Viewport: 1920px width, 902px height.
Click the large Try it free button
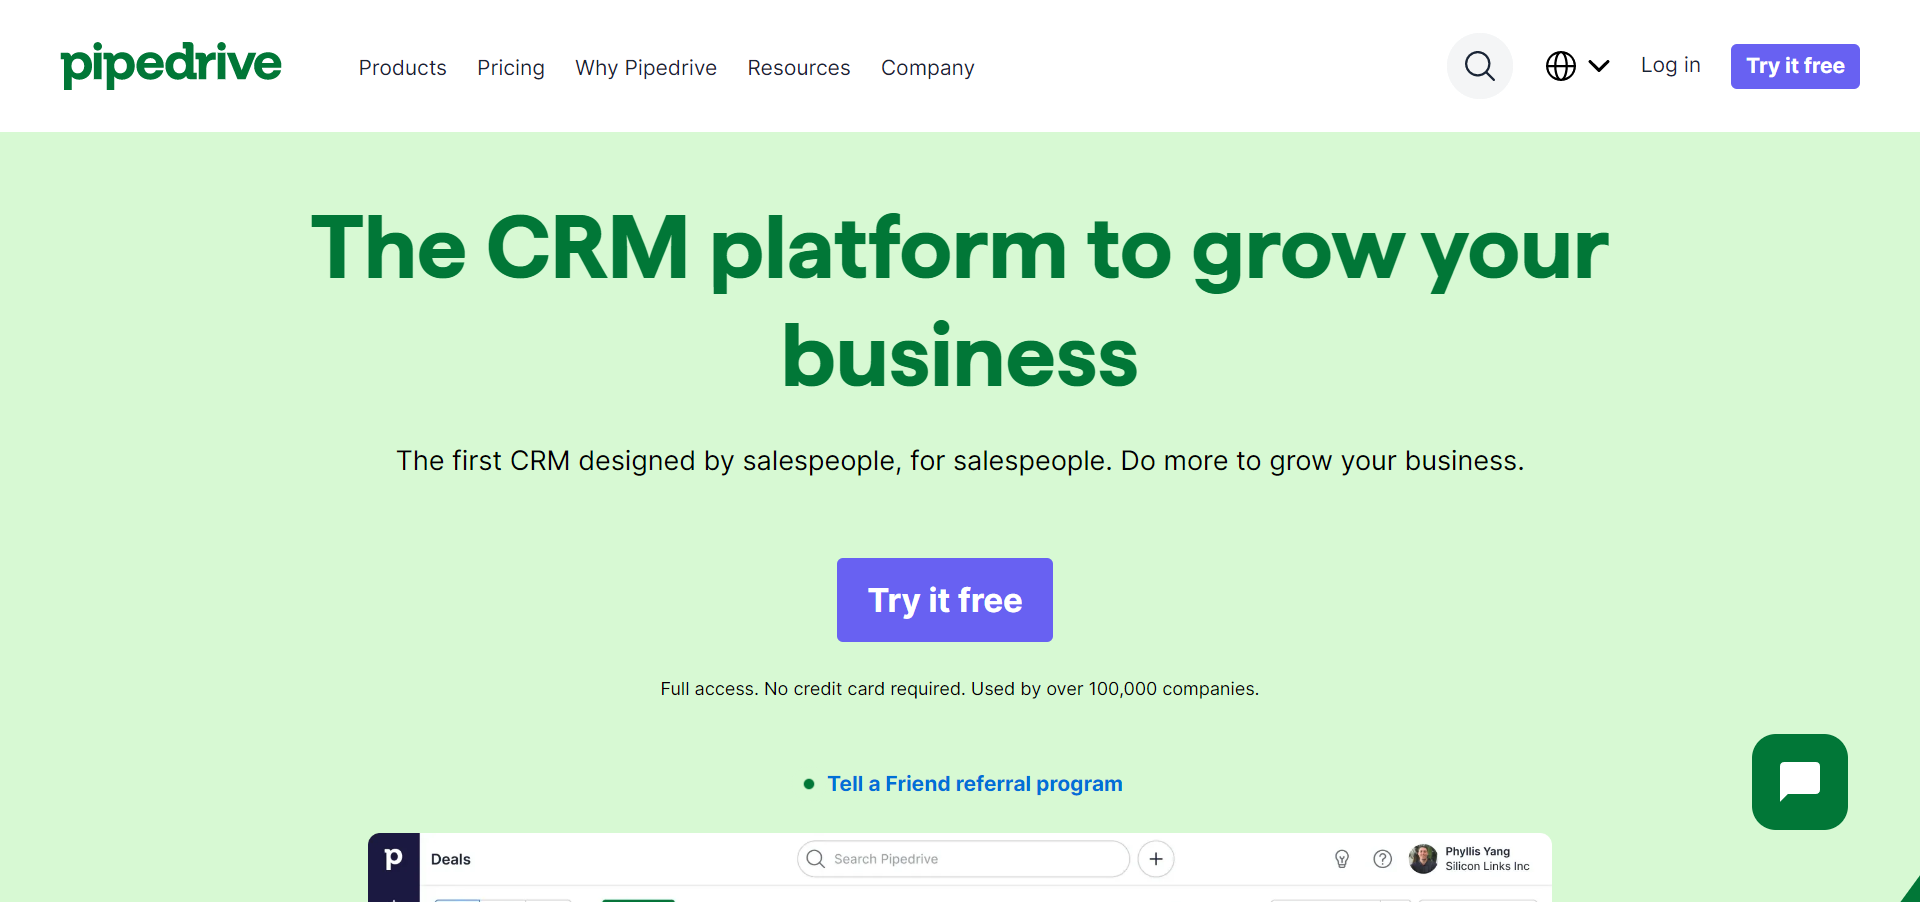(944, 599)
